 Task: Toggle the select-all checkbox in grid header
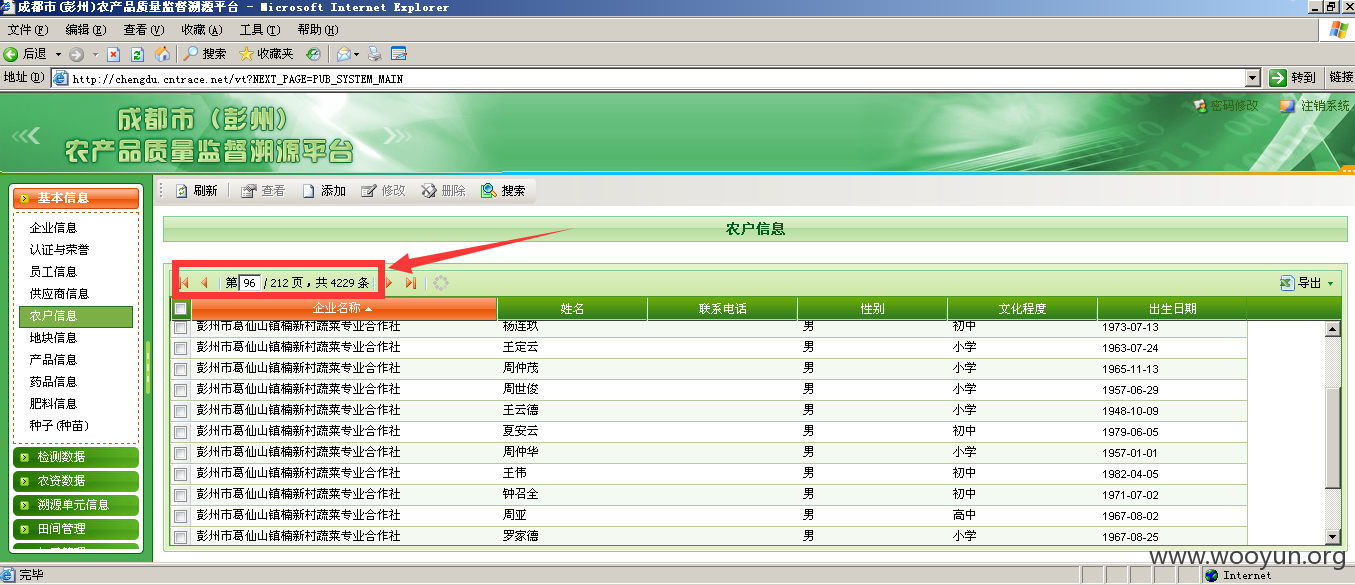pos(180,309)
